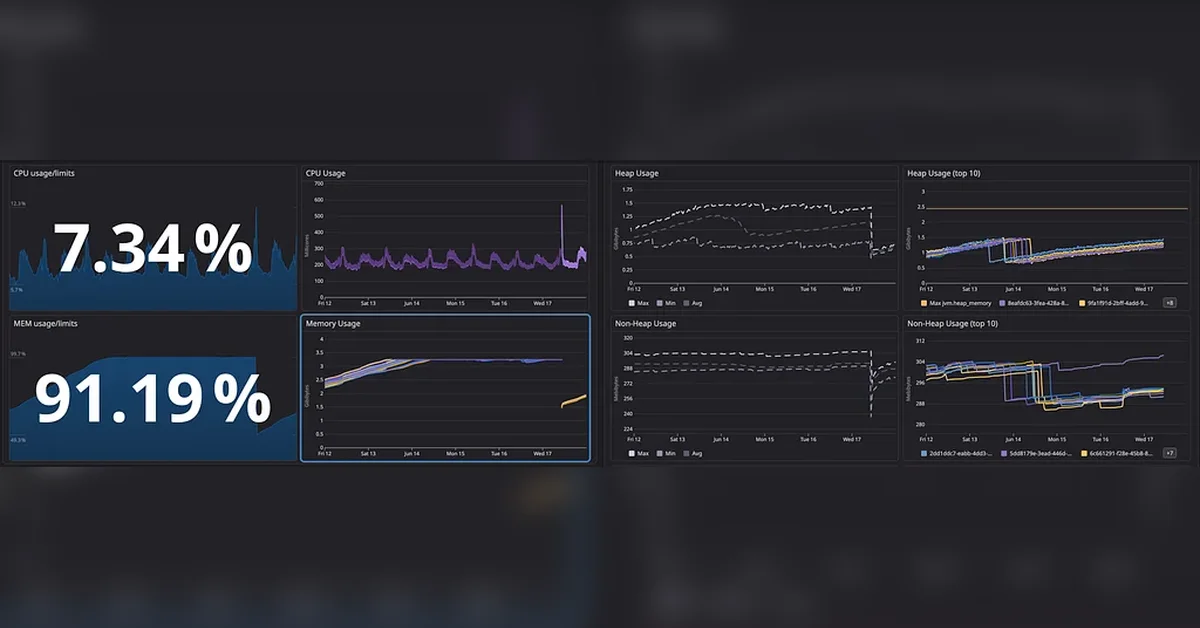The width and height of the screenshot is (1200, 628).
Task: Toggle the Max series in Non-Heap Usage legend
Action: tap(638, 453)
